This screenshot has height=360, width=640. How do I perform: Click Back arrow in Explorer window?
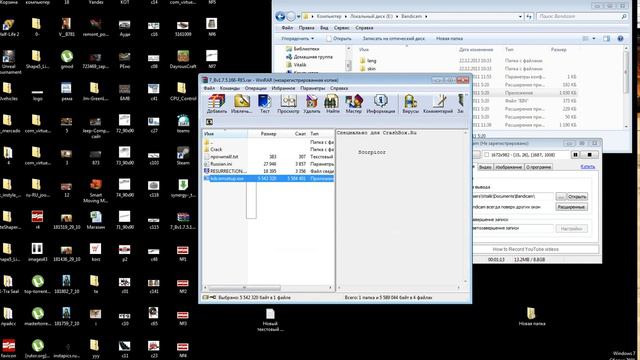click(280, 16)
